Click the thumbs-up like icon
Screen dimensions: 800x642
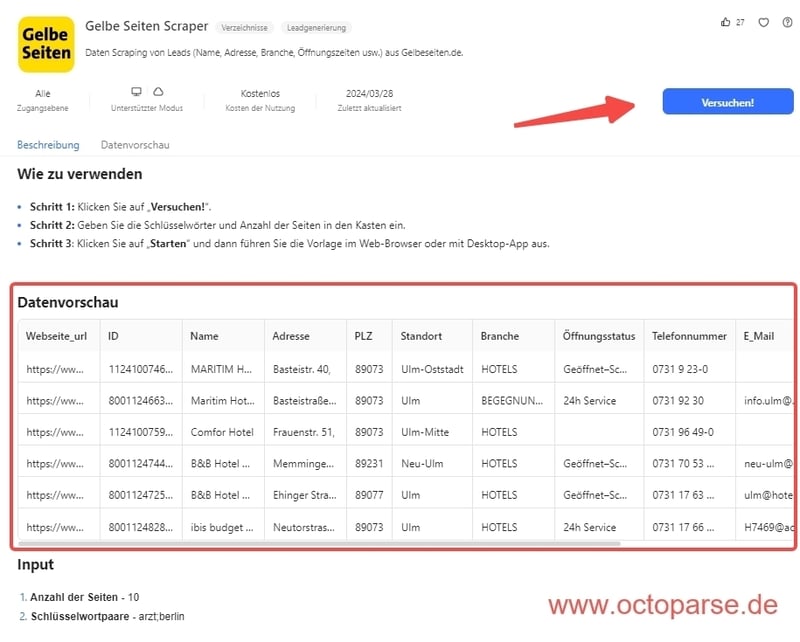[725, 22]
